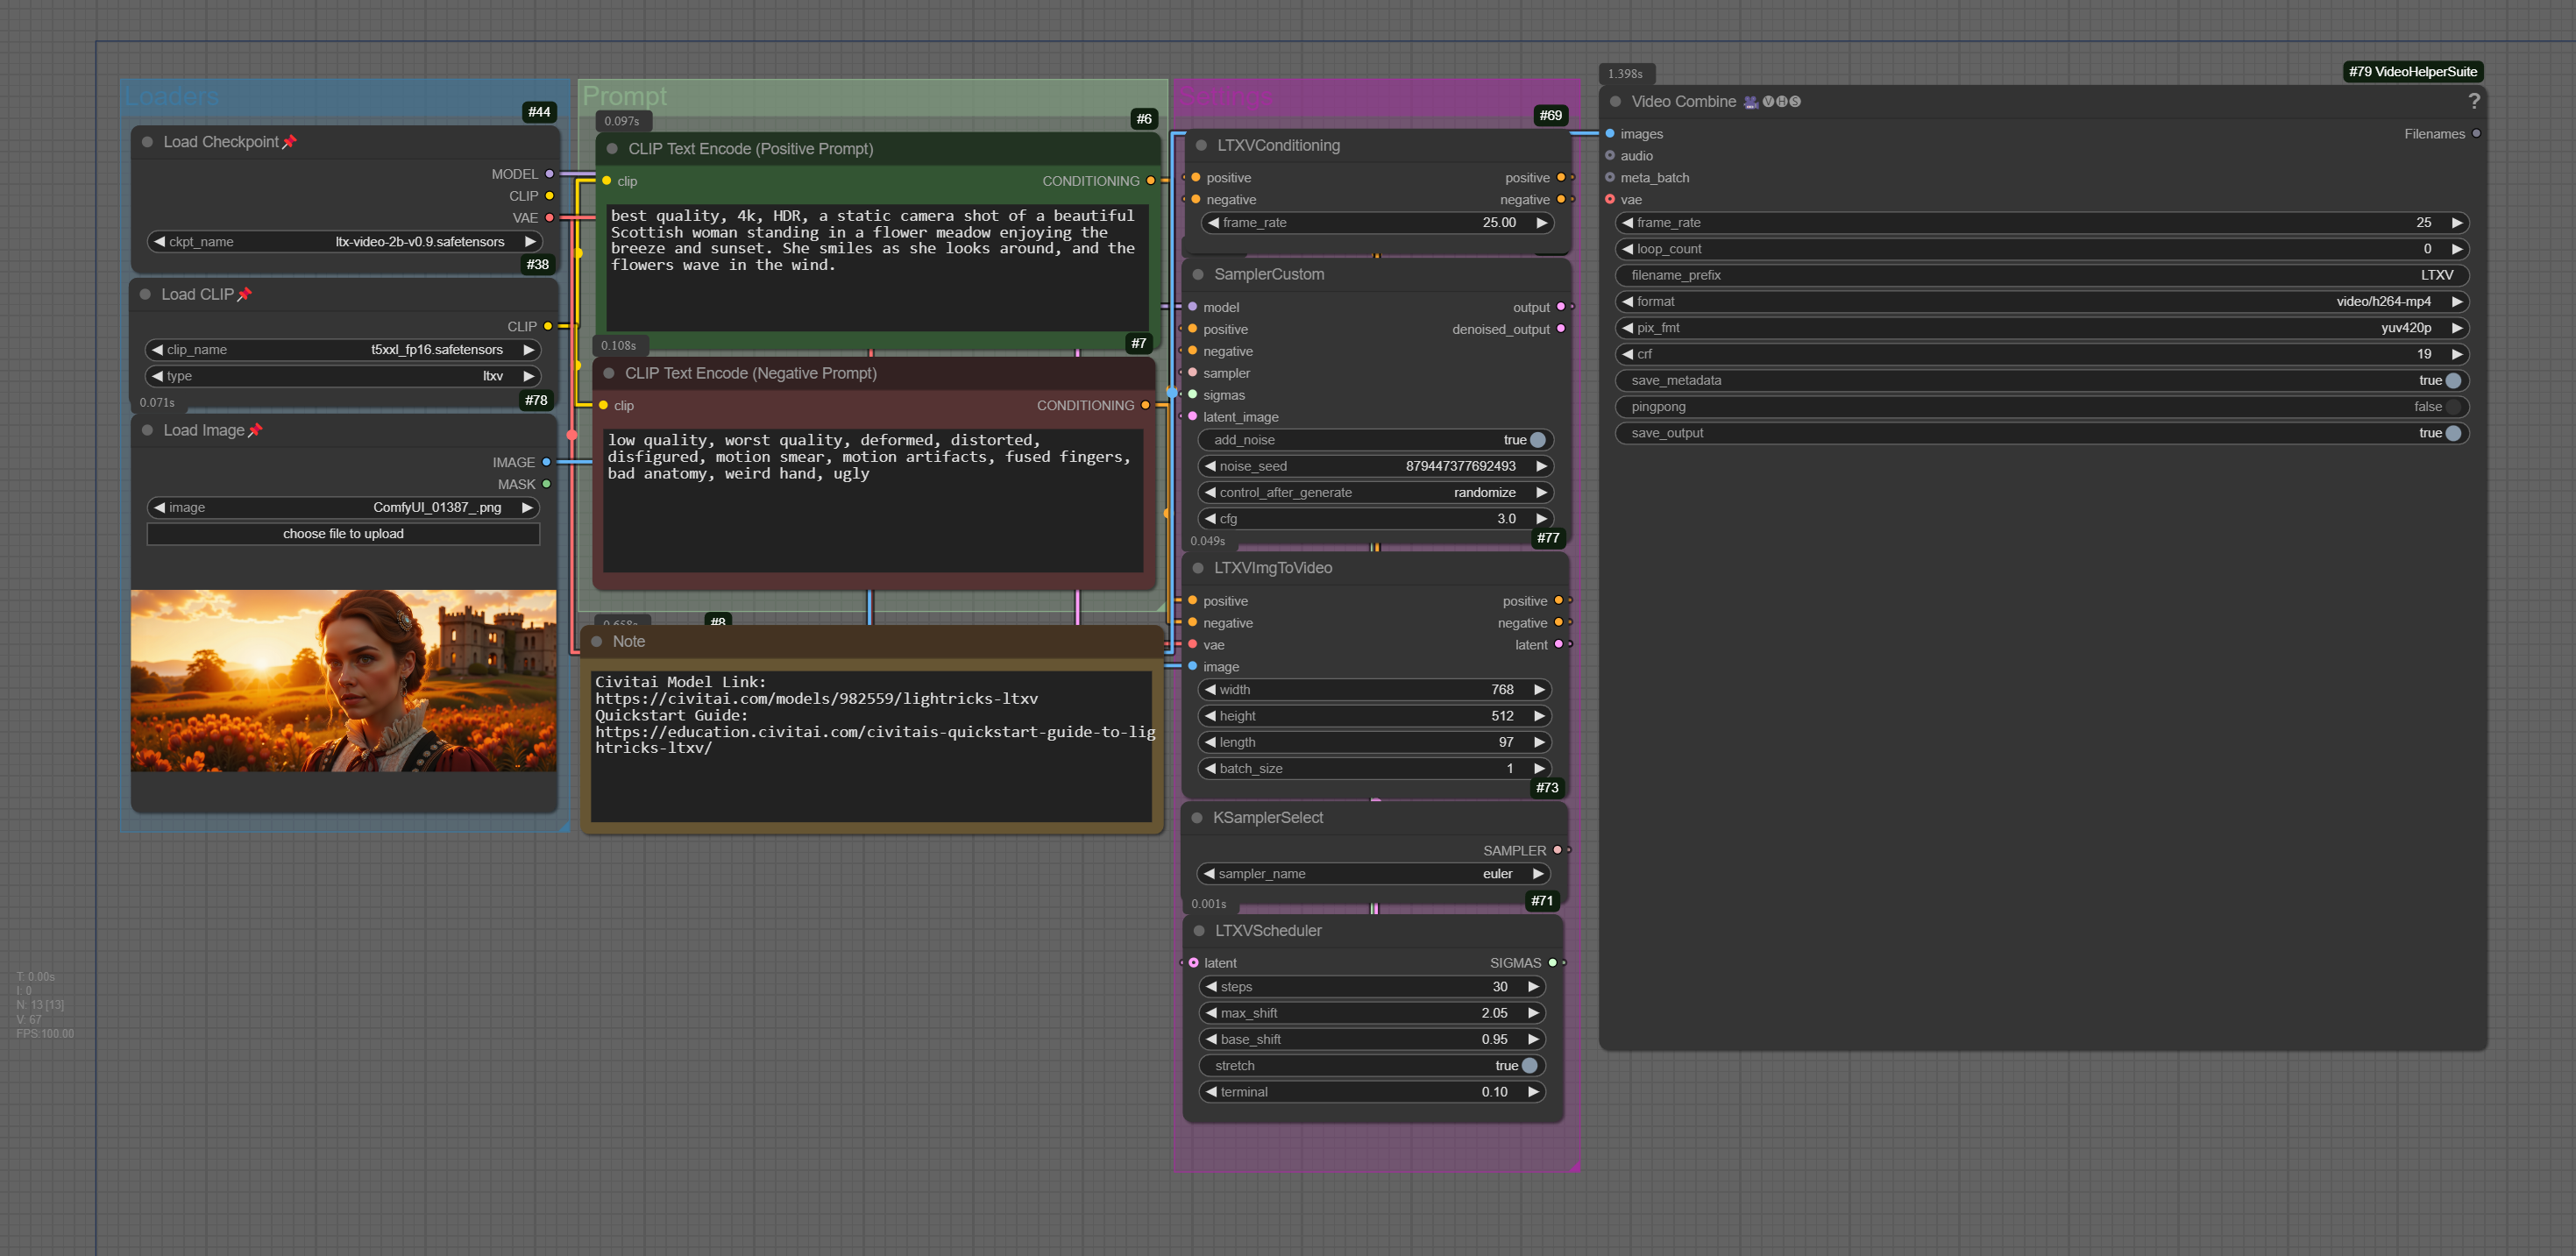Enable the pingpong toggle in Video Combine
Viewport: 2576px width, 1256px height.
click(2452, 406)
